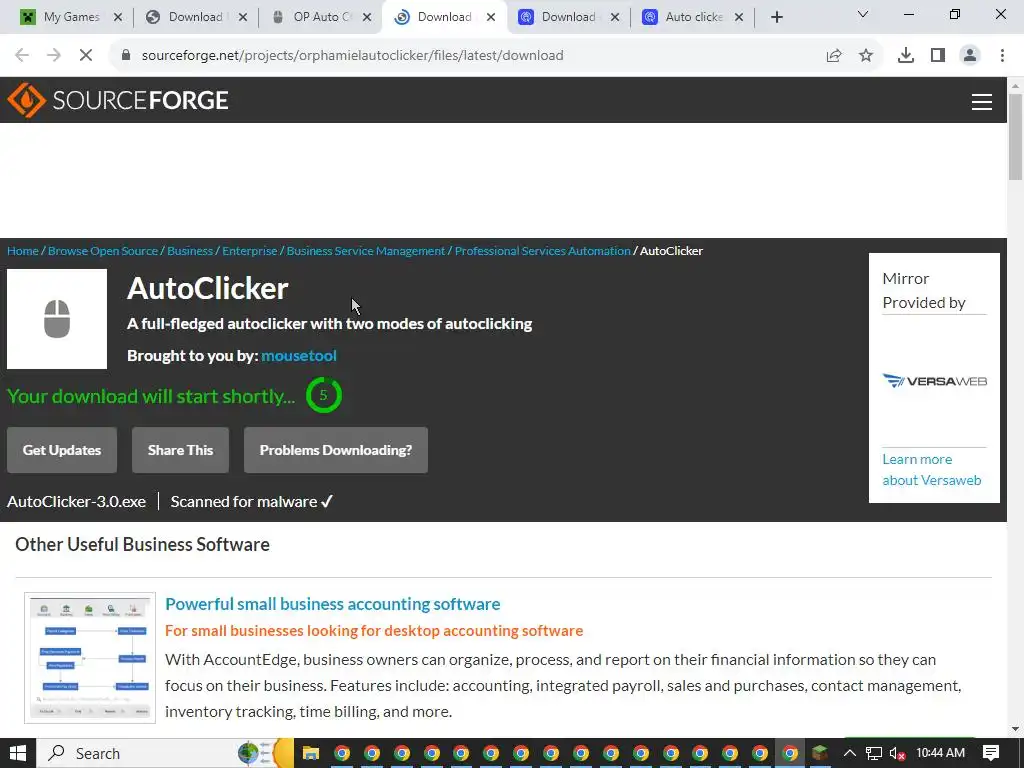Click the page vertical scrollbar thumb
The height and width of the screenshot is (768, 1024).
1015,136
